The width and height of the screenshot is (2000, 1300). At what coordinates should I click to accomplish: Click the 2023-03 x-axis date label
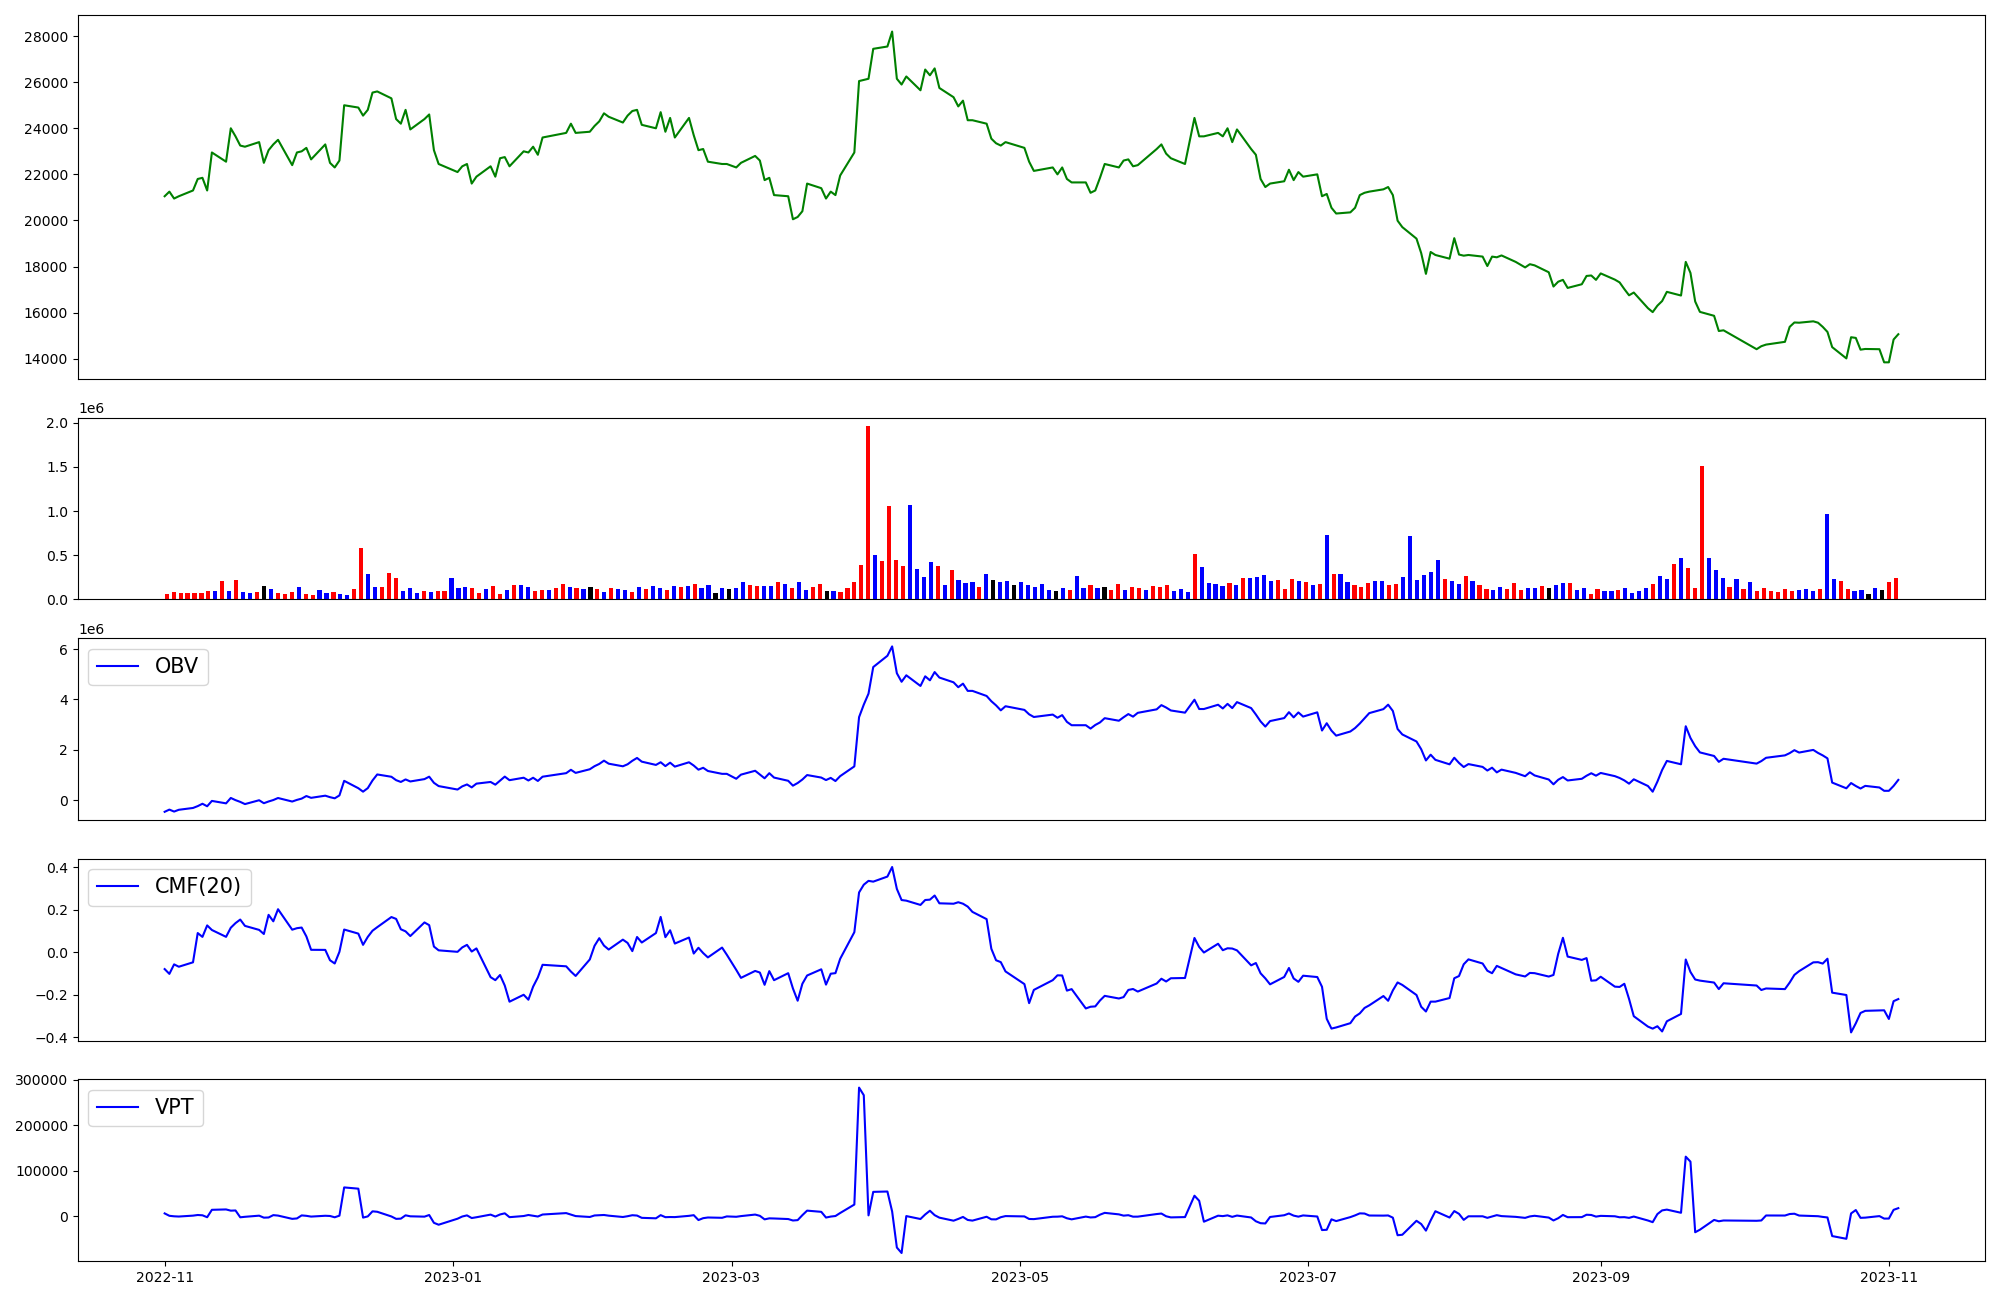click(732, 1277)
